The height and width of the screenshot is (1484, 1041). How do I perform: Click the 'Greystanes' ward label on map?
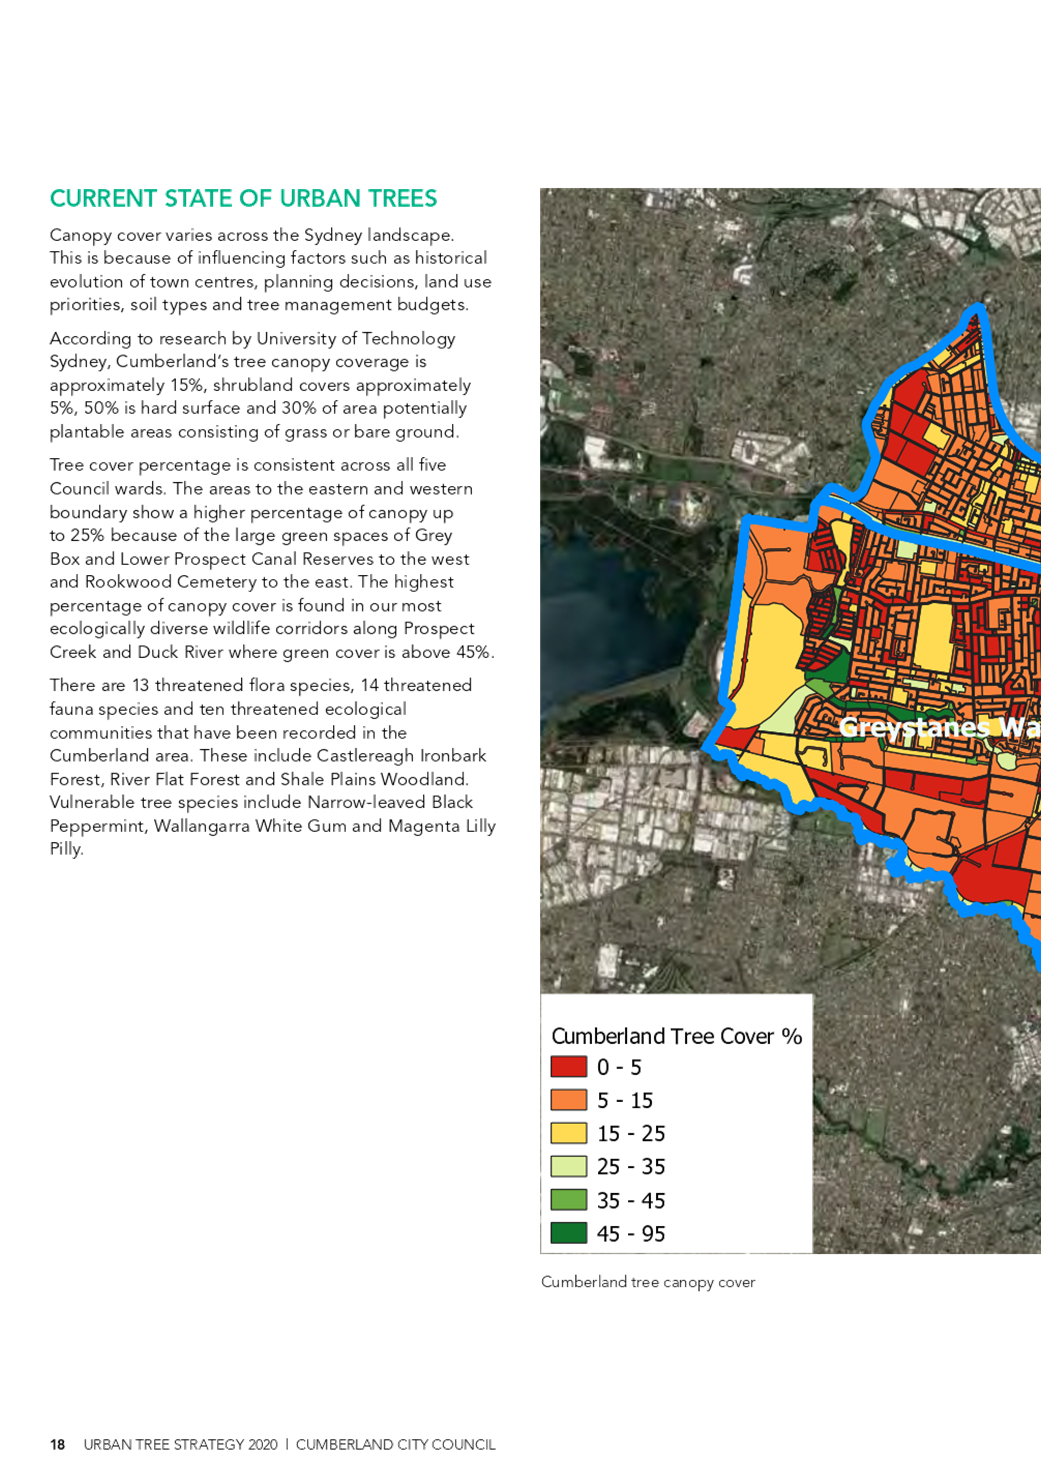914,727
